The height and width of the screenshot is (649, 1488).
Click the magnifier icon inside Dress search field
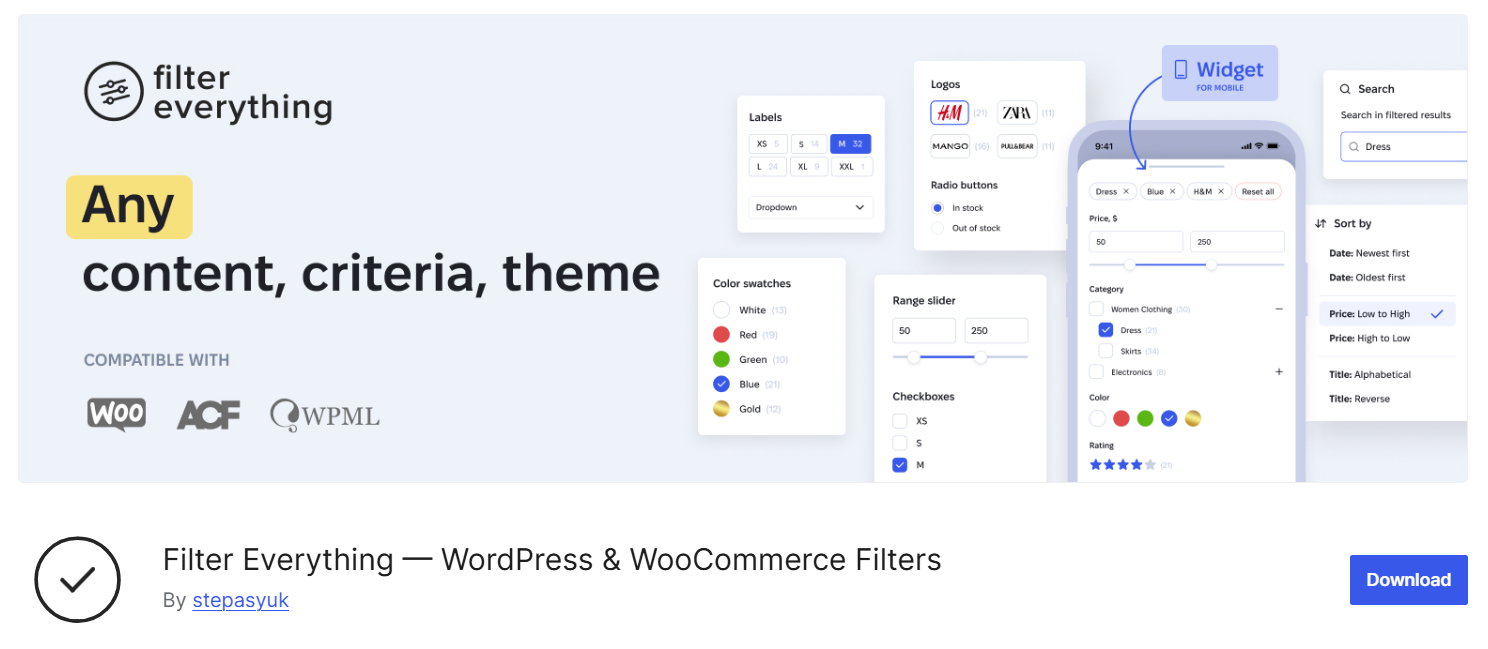point(1355,147)
